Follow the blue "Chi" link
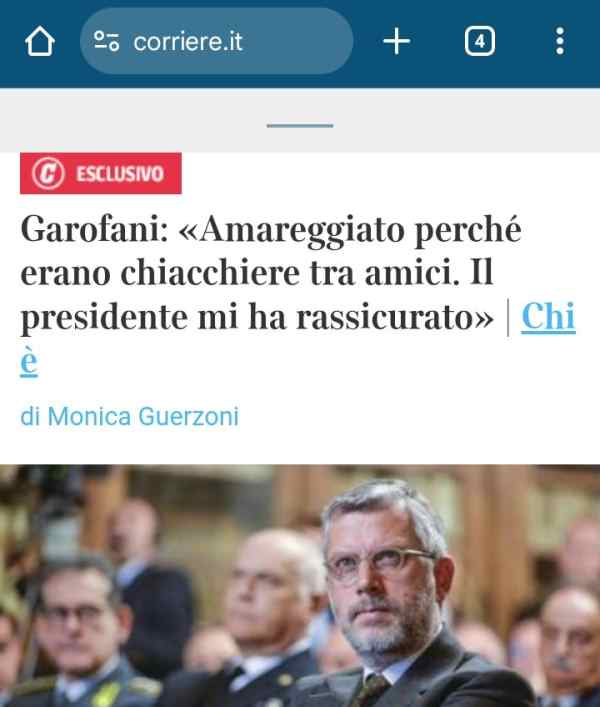This screenshot has width=600, height=707. click(548, 317)
